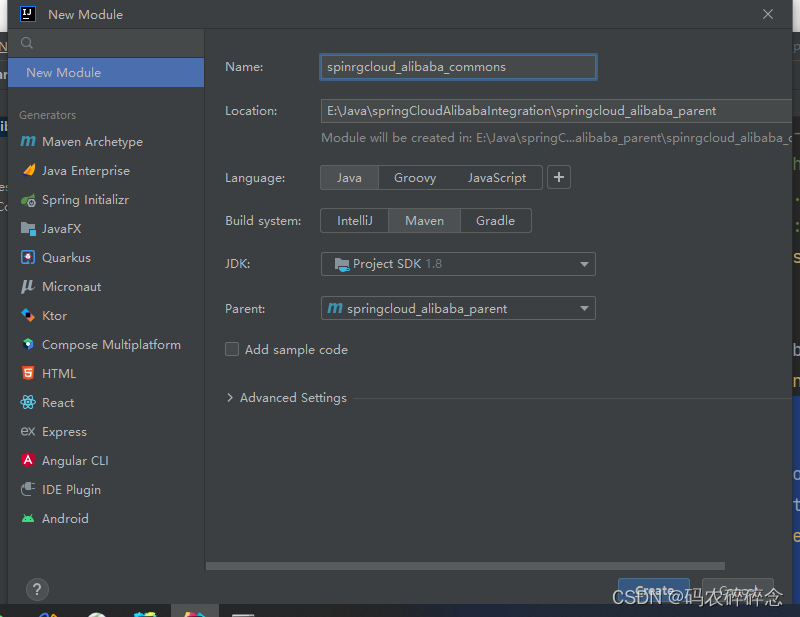
Task: Click the Quarkus generator icon
Action: [28, 257]
